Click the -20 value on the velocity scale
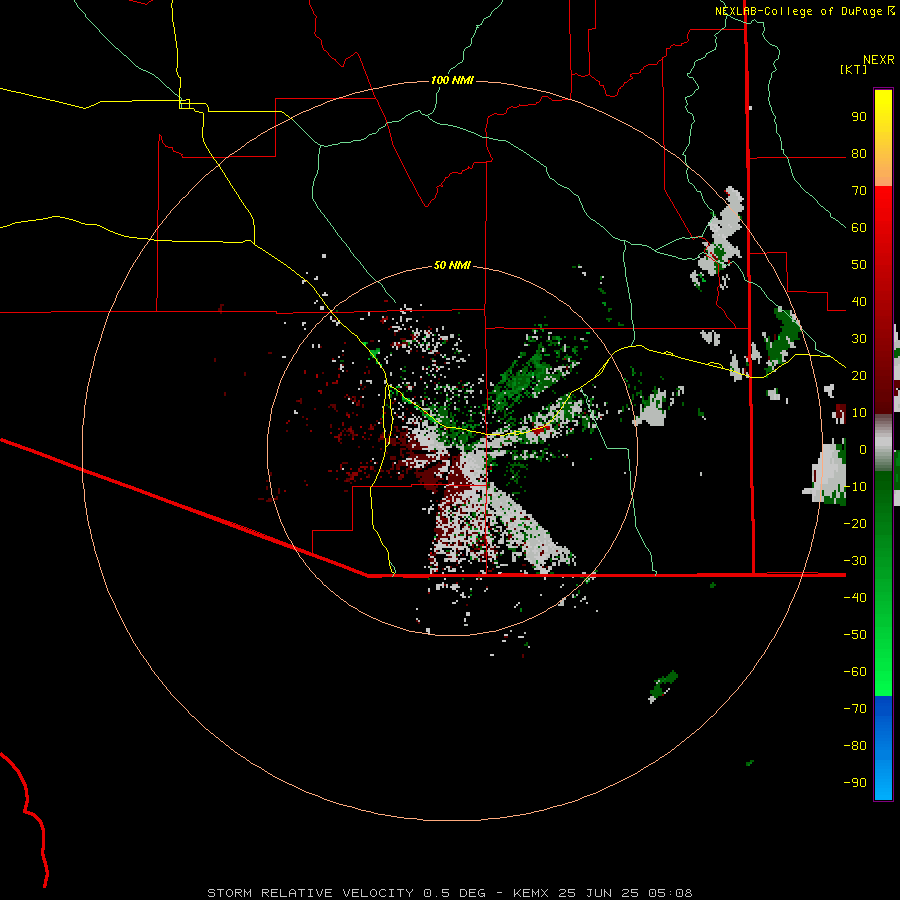This screenshot has width=900, height=900. pyautogui.click(x=855, y=523)
